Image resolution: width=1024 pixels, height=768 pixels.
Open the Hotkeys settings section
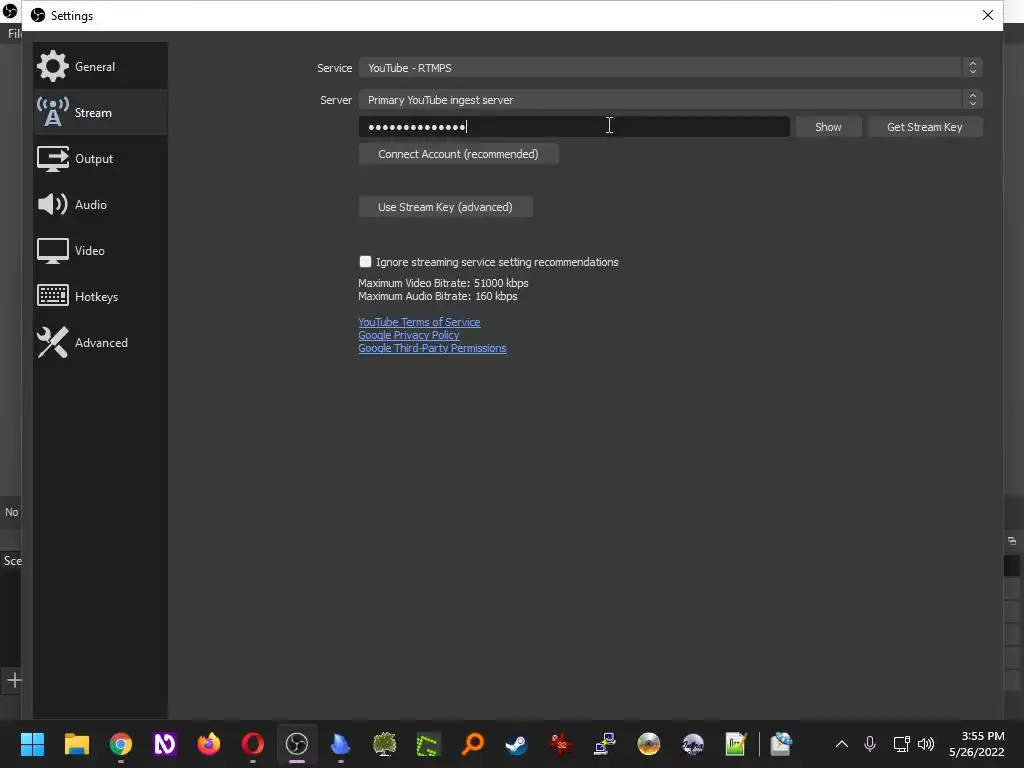tap(101, 296)
